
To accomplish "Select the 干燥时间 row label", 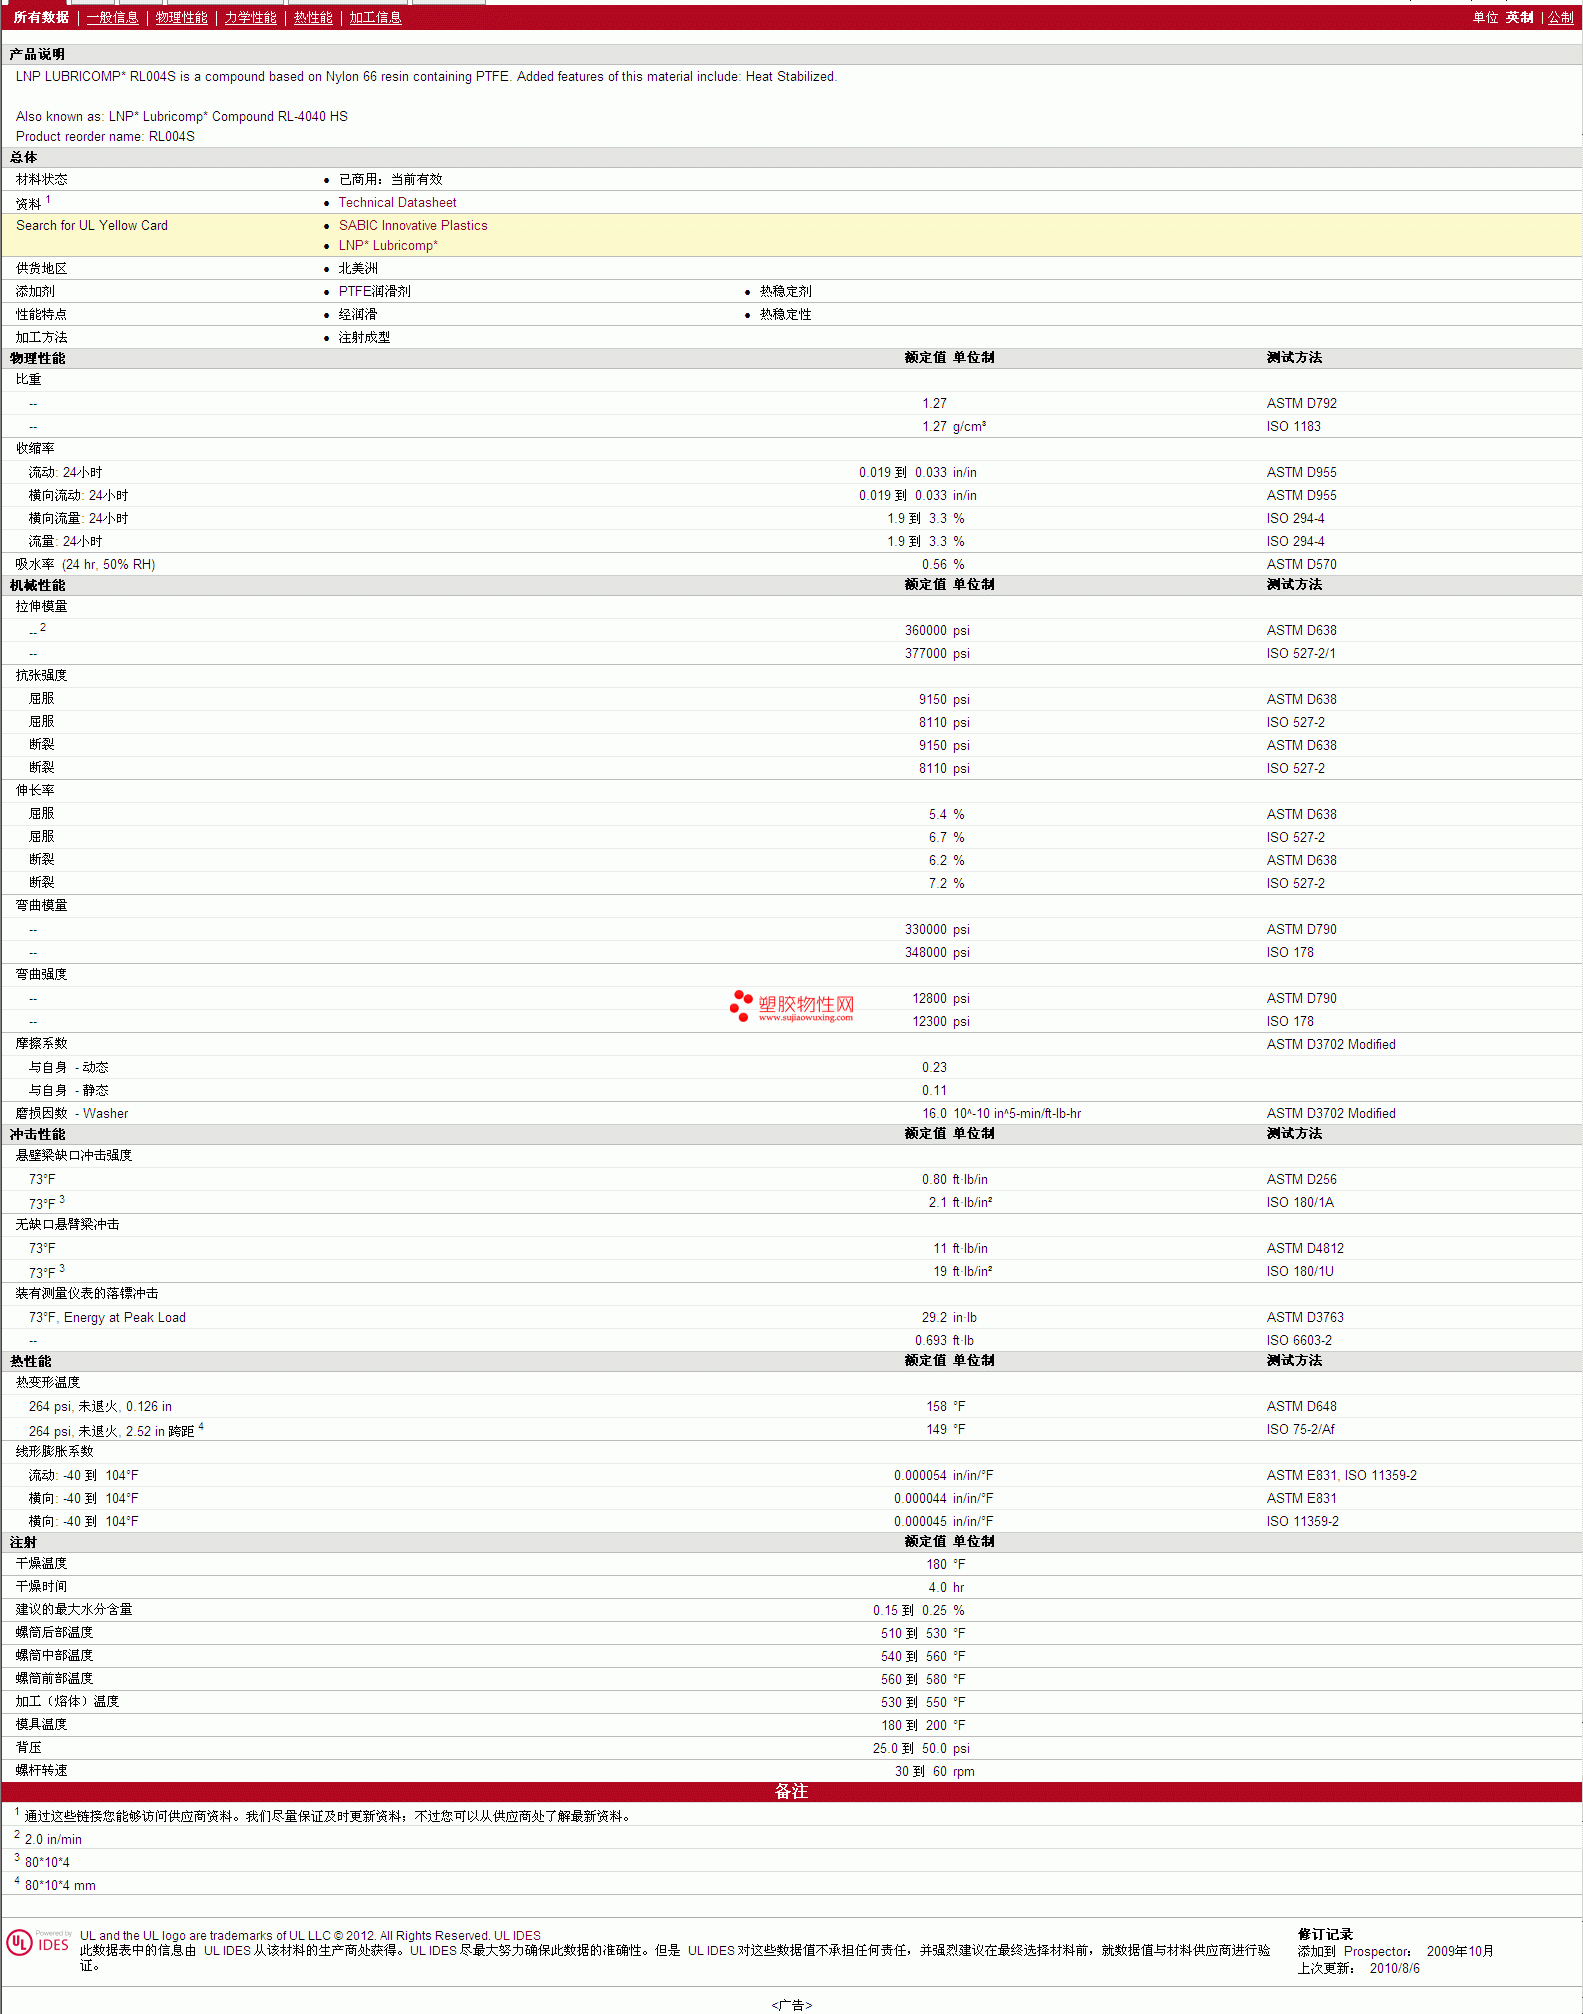I will pos(41,1586).
